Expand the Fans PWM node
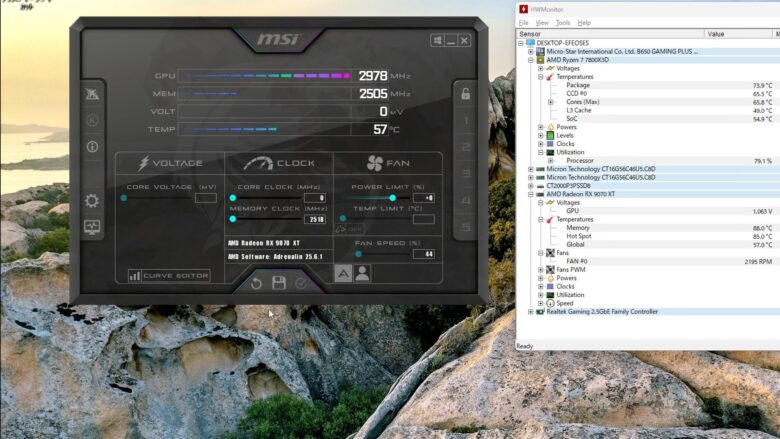Image resolution: width=780 pixels, height=439 pixels. (541, 270)
